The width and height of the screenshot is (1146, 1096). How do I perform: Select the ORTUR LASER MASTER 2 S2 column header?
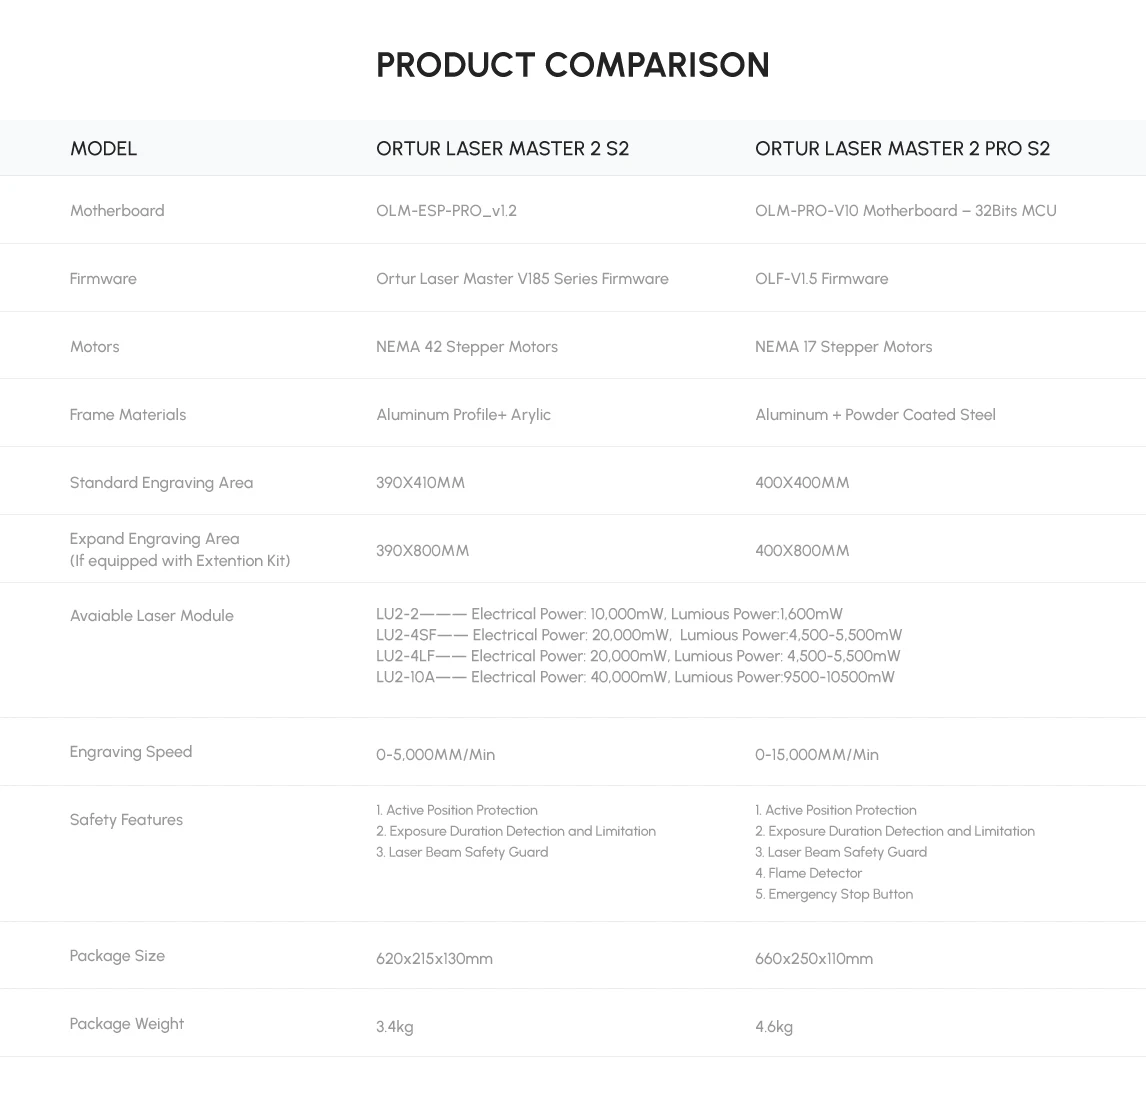point(502,148)
